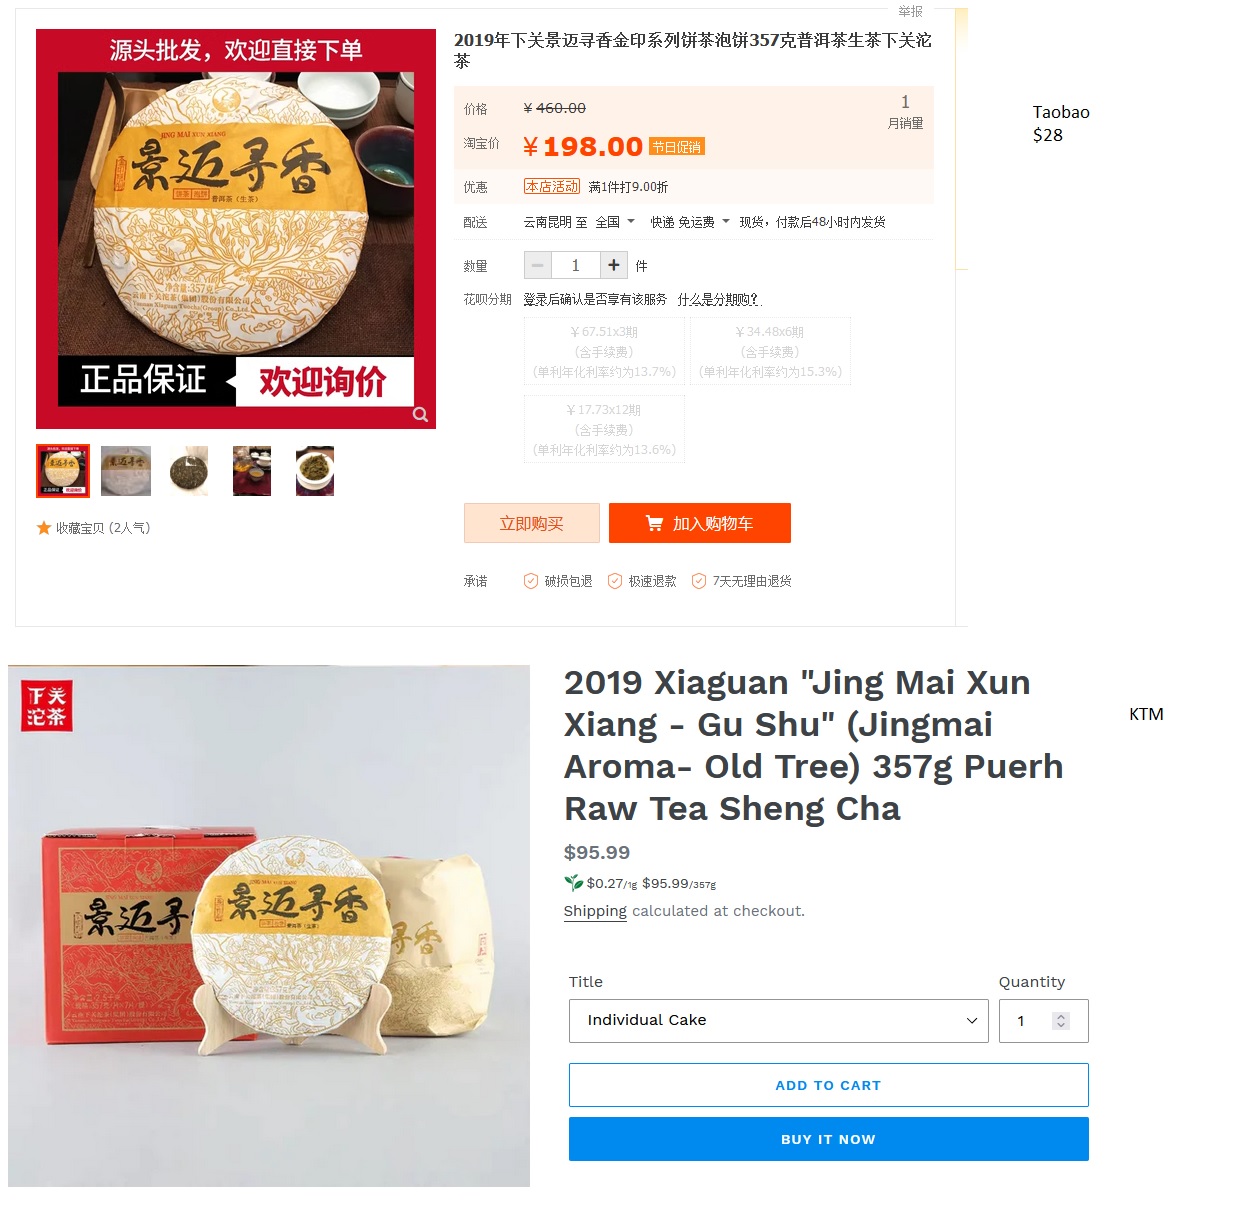Click the minus quantity icon
This screenshot has height=1222, width=1233.
click(538, 265)
